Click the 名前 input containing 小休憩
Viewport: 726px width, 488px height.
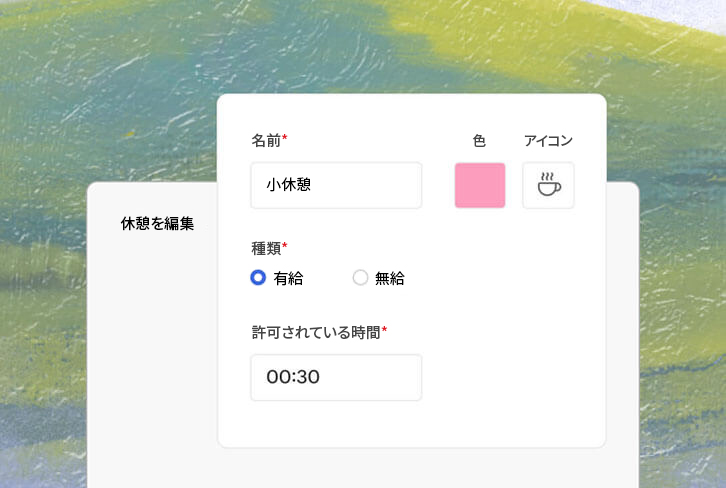coord(336,186)
